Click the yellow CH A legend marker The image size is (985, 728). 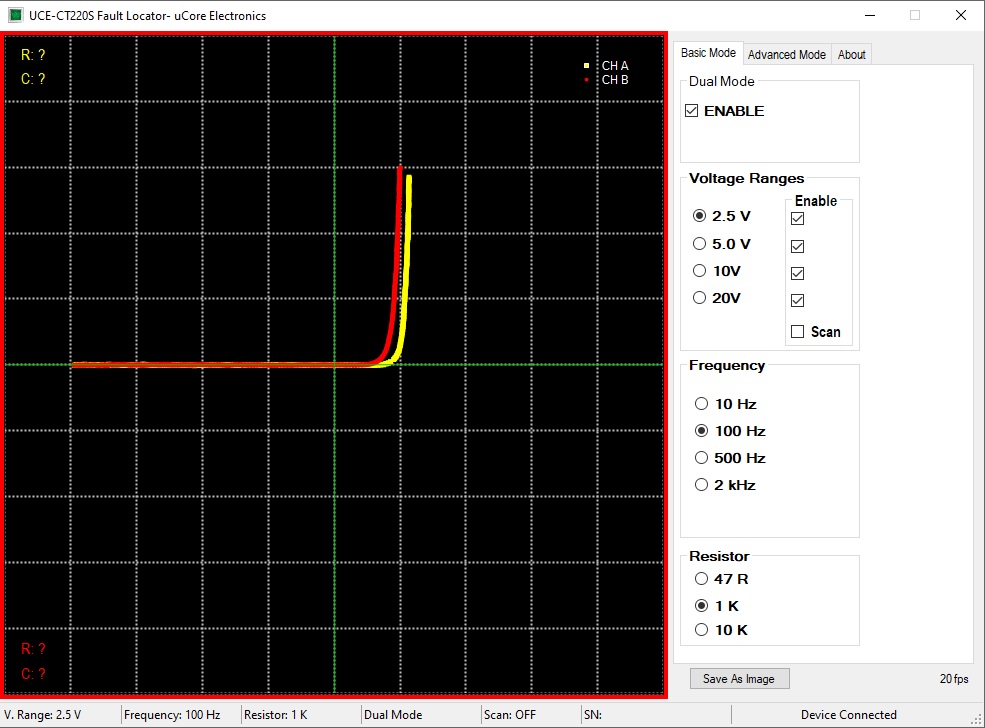point(587,66)
